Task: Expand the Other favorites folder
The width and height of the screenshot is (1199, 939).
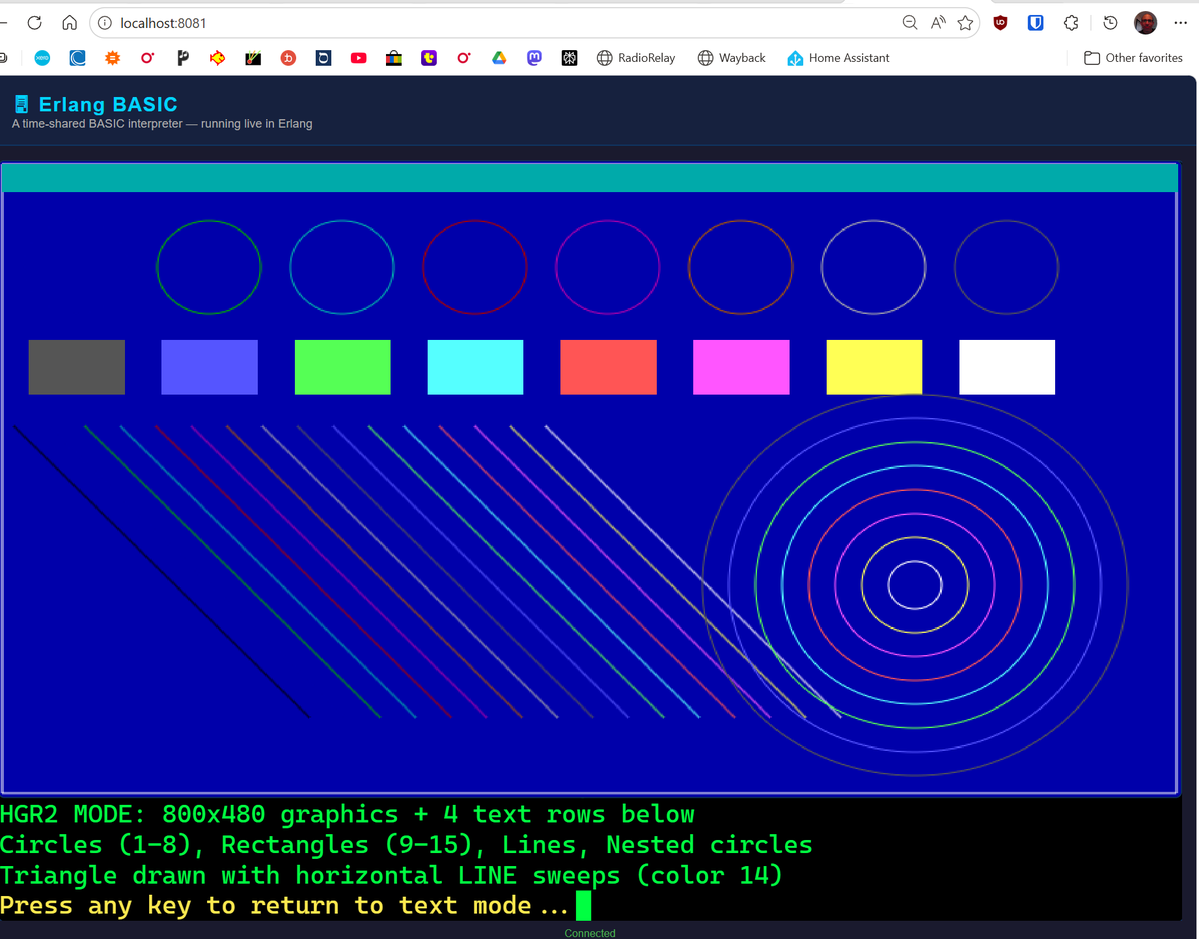Action: (1132, 58)
